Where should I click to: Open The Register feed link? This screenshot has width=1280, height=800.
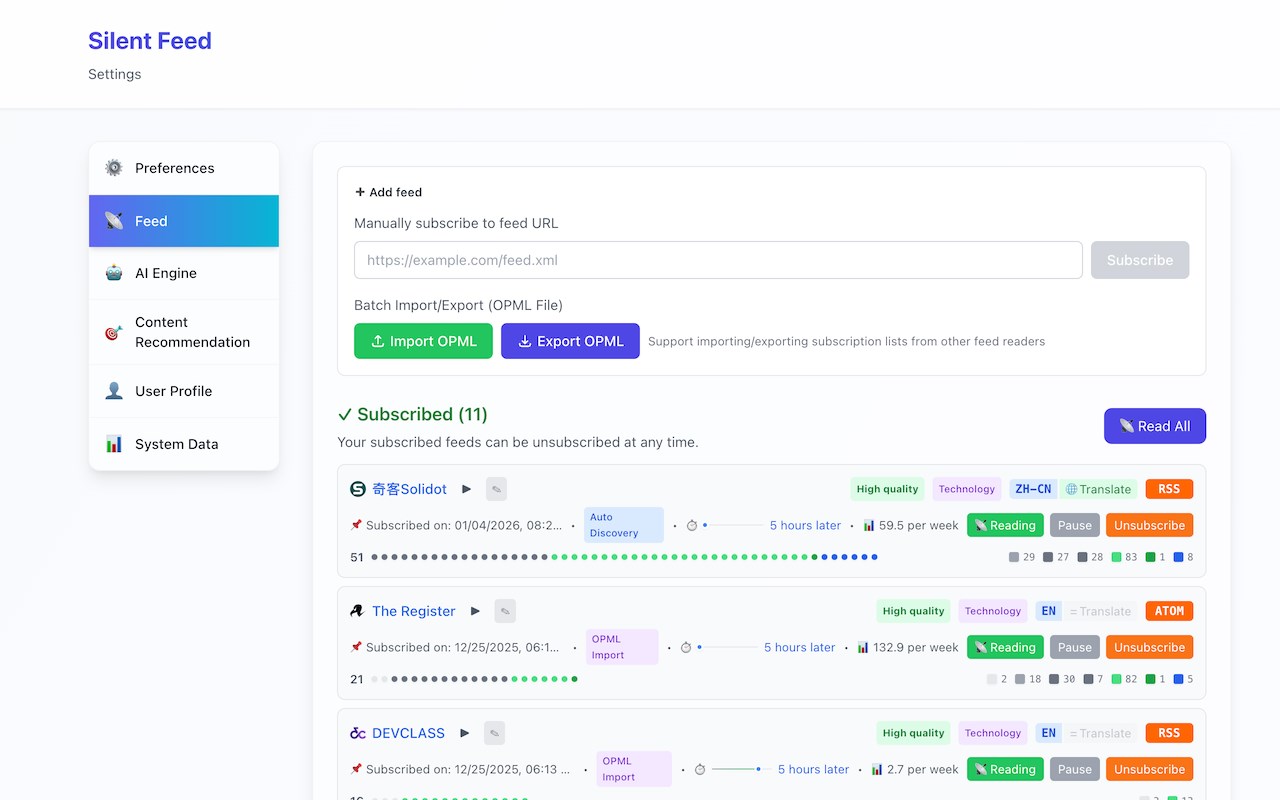pos(413,611)
